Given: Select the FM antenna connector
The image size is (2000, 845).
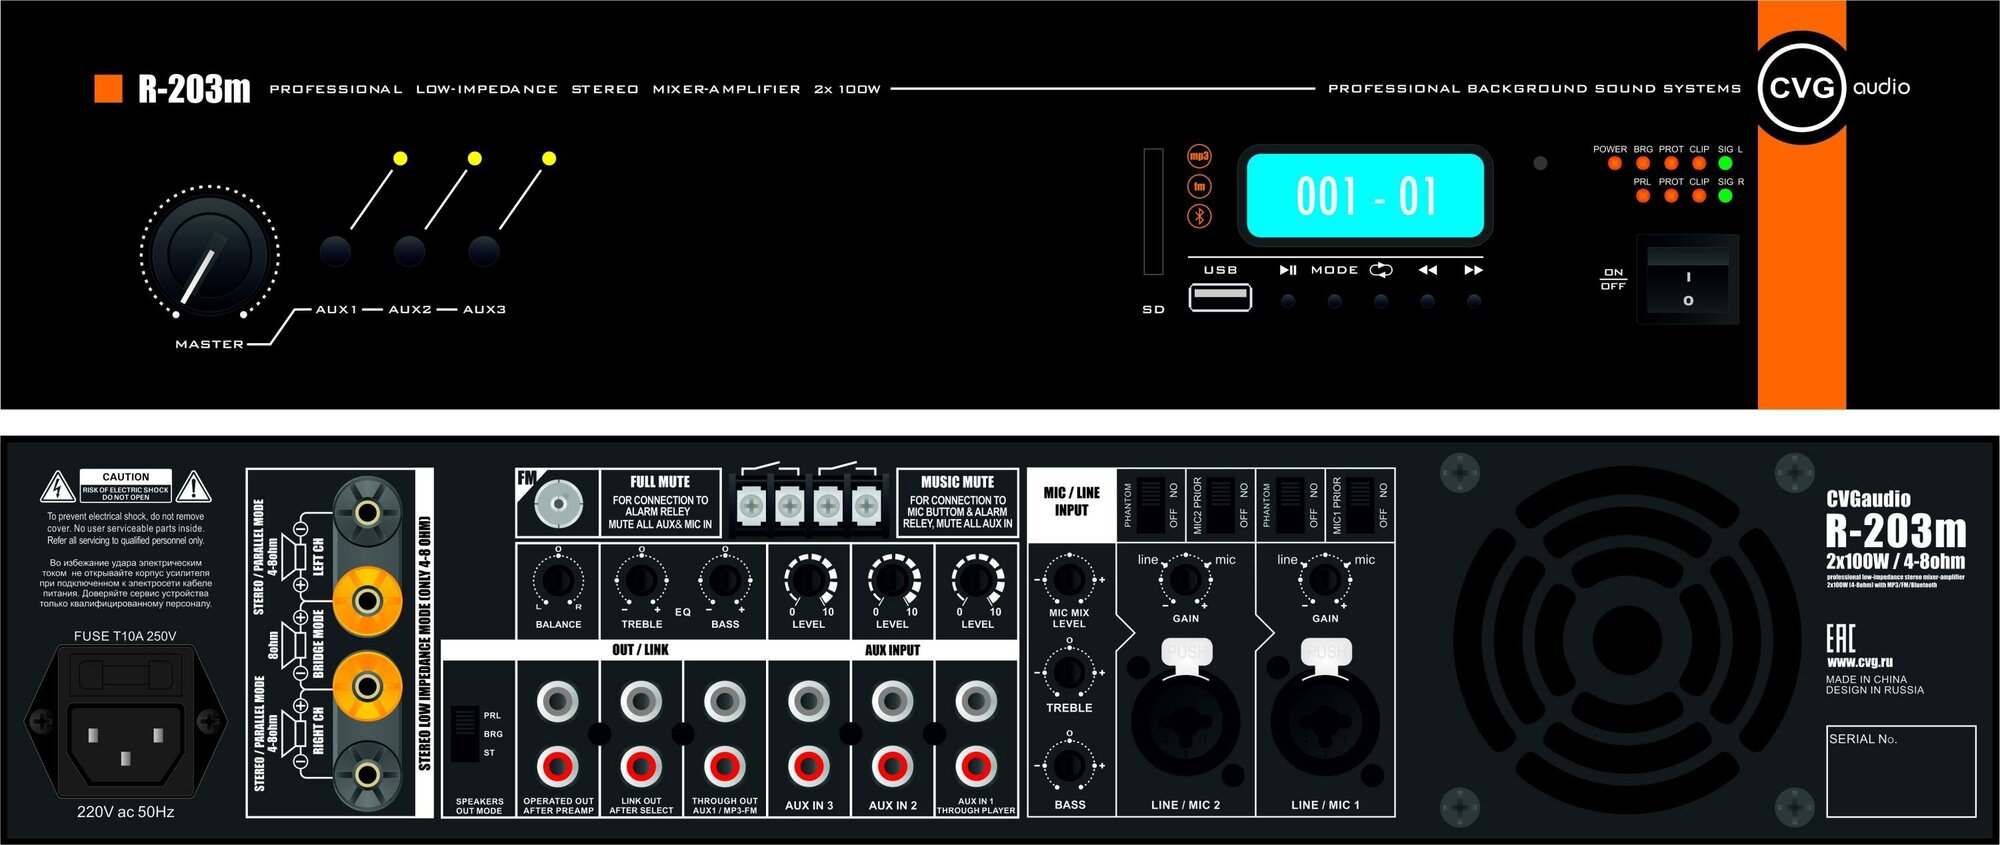Looking at the screenshot, I should coord(558,503).
